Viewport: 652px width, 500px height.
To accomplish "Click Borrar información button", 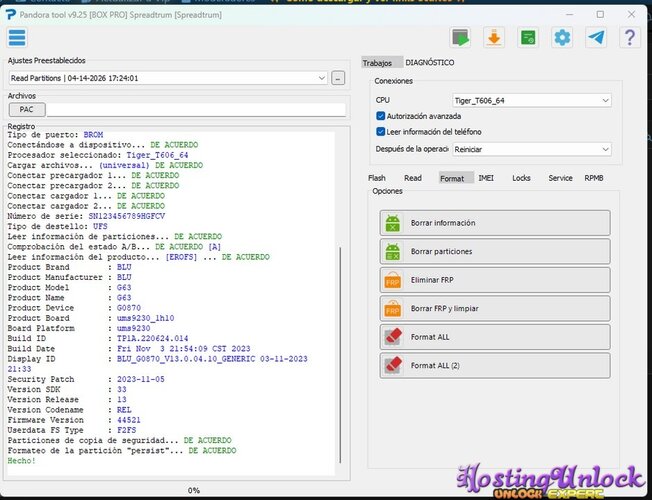I will coord(495,223).
